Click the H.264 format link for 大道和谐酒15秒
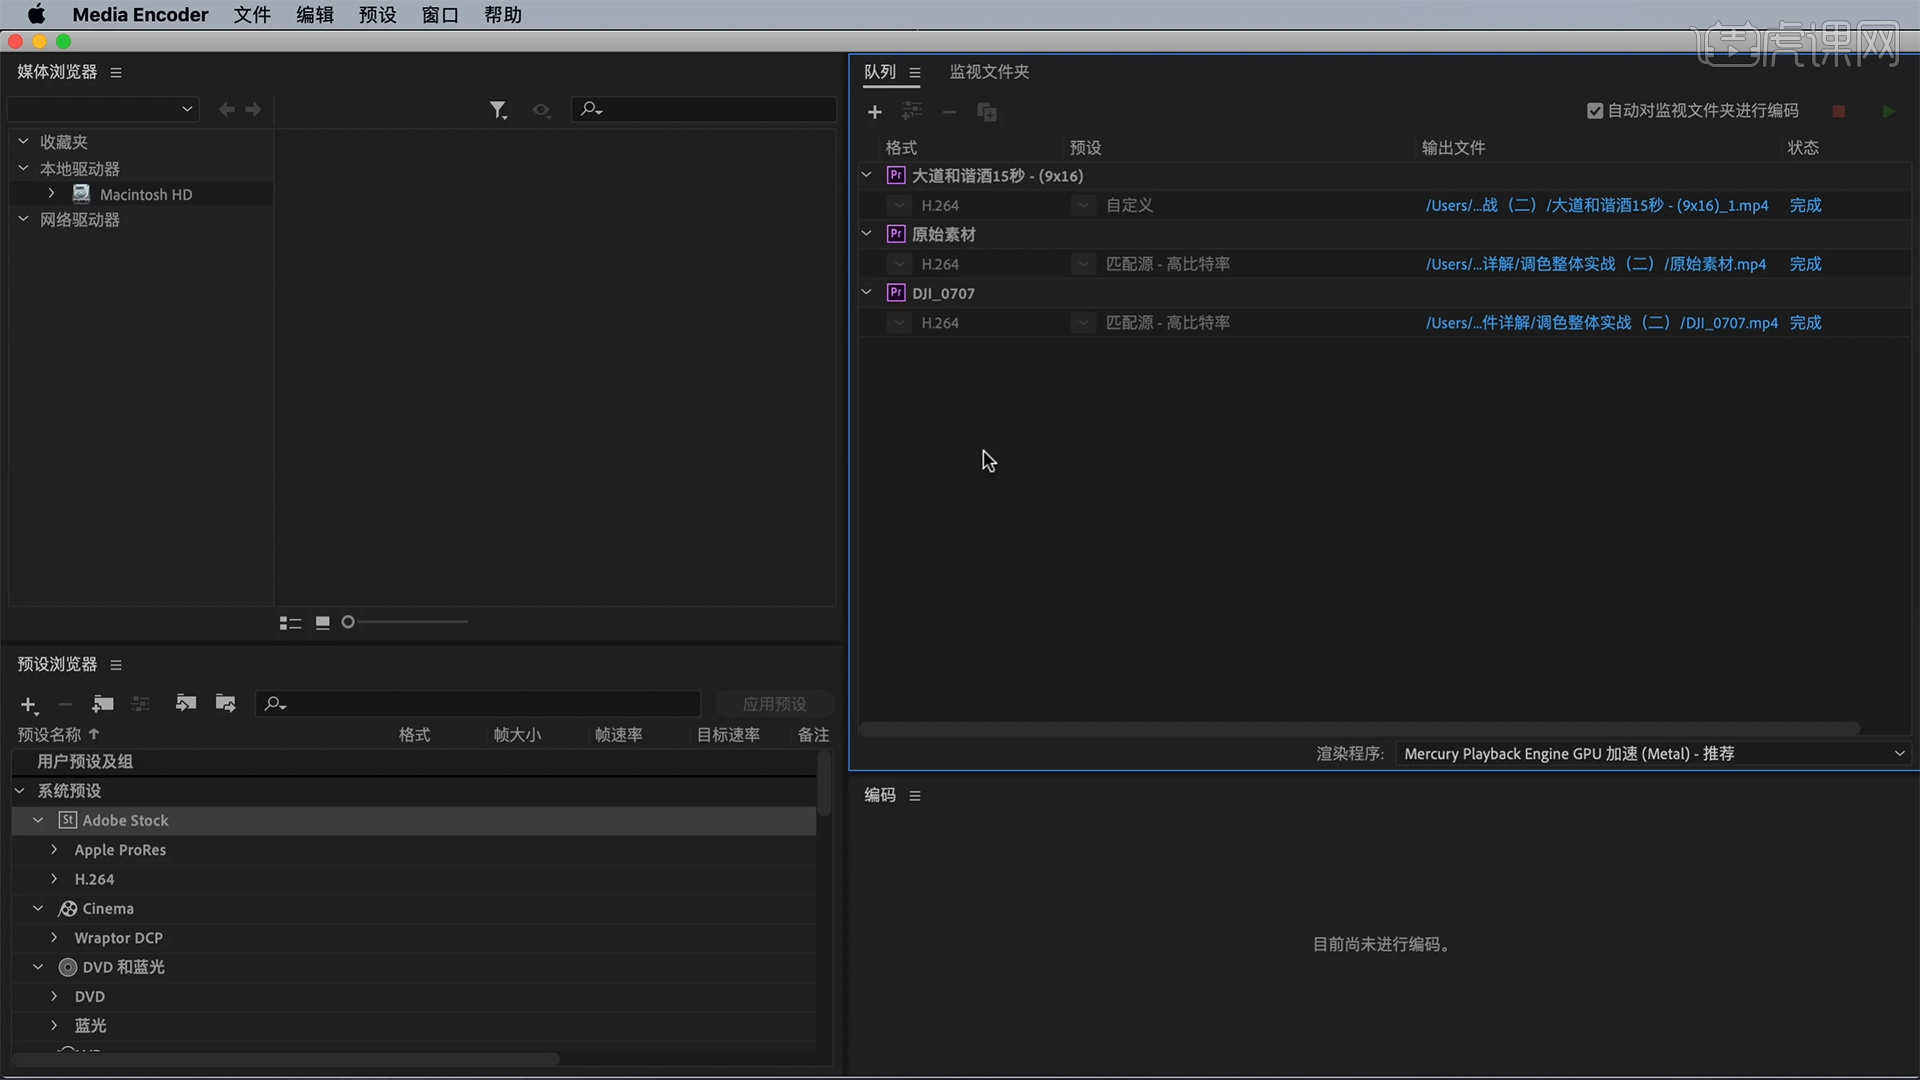Screen dimensions: 1920x1080 click(940, 205)
